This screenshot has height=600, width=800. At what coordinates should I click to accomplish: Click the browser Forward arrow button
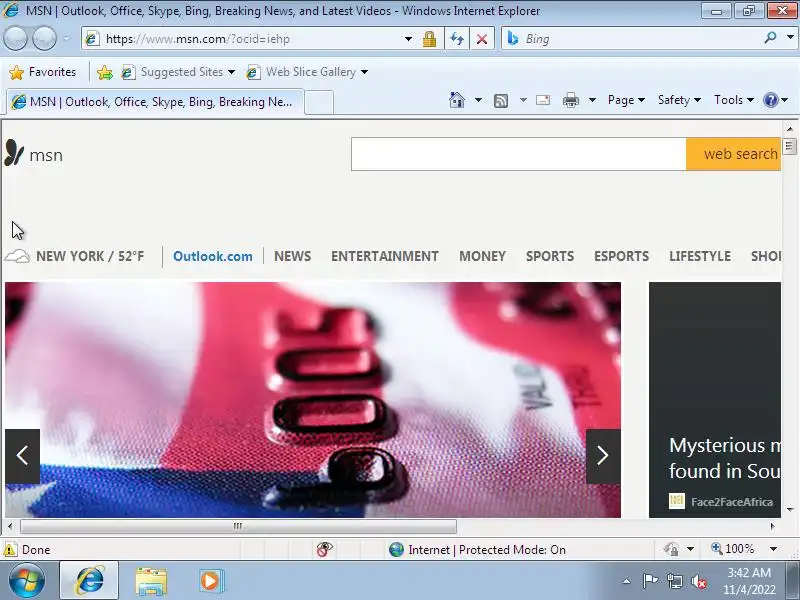44,39
